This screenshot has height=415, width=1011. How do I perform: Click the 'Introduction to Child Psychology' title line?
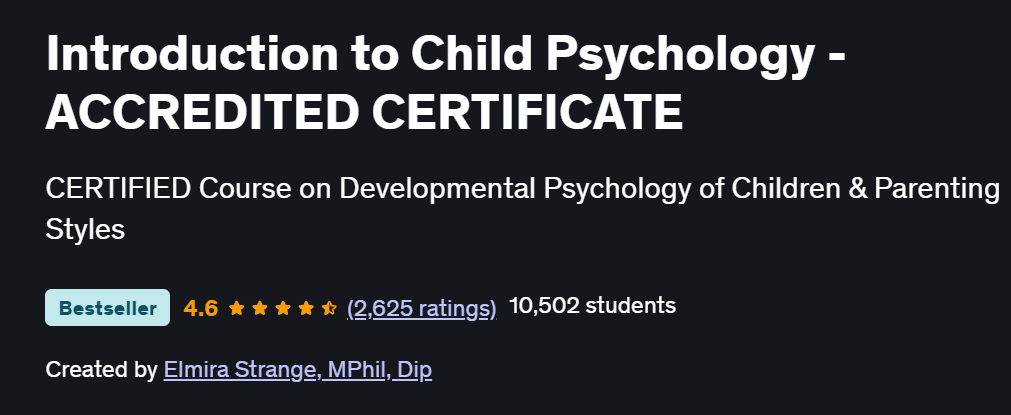tap(445, 53)
